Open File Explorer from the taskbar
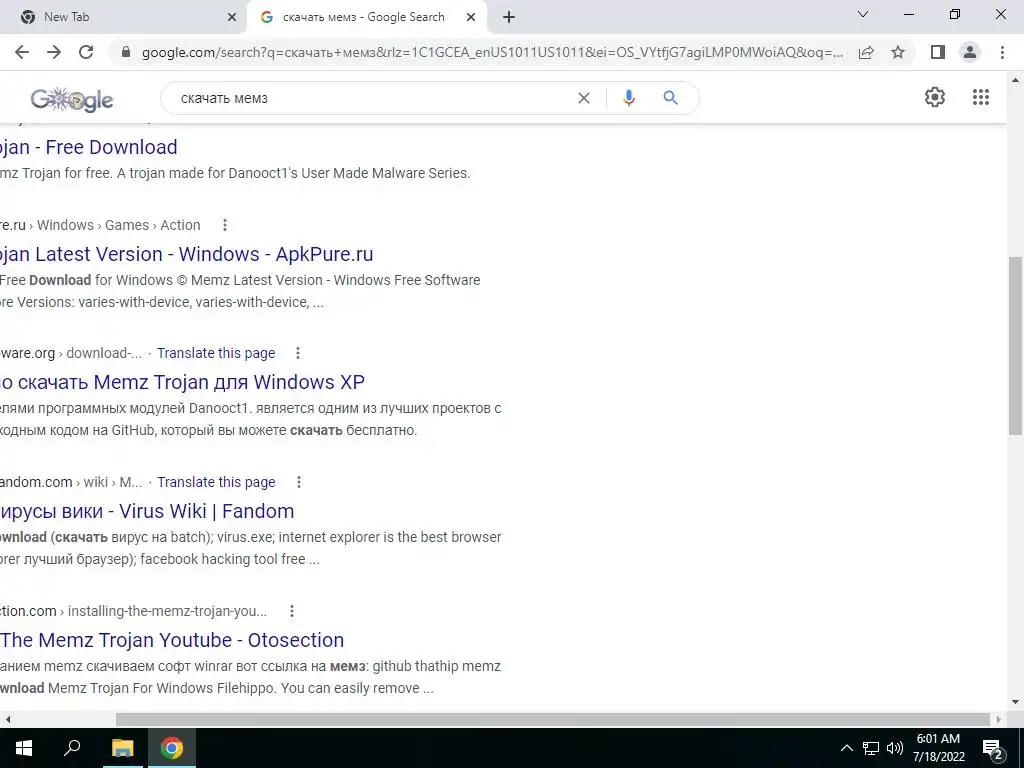The image size is (1024, 768). pyautogui.click(x=122, y=748)
